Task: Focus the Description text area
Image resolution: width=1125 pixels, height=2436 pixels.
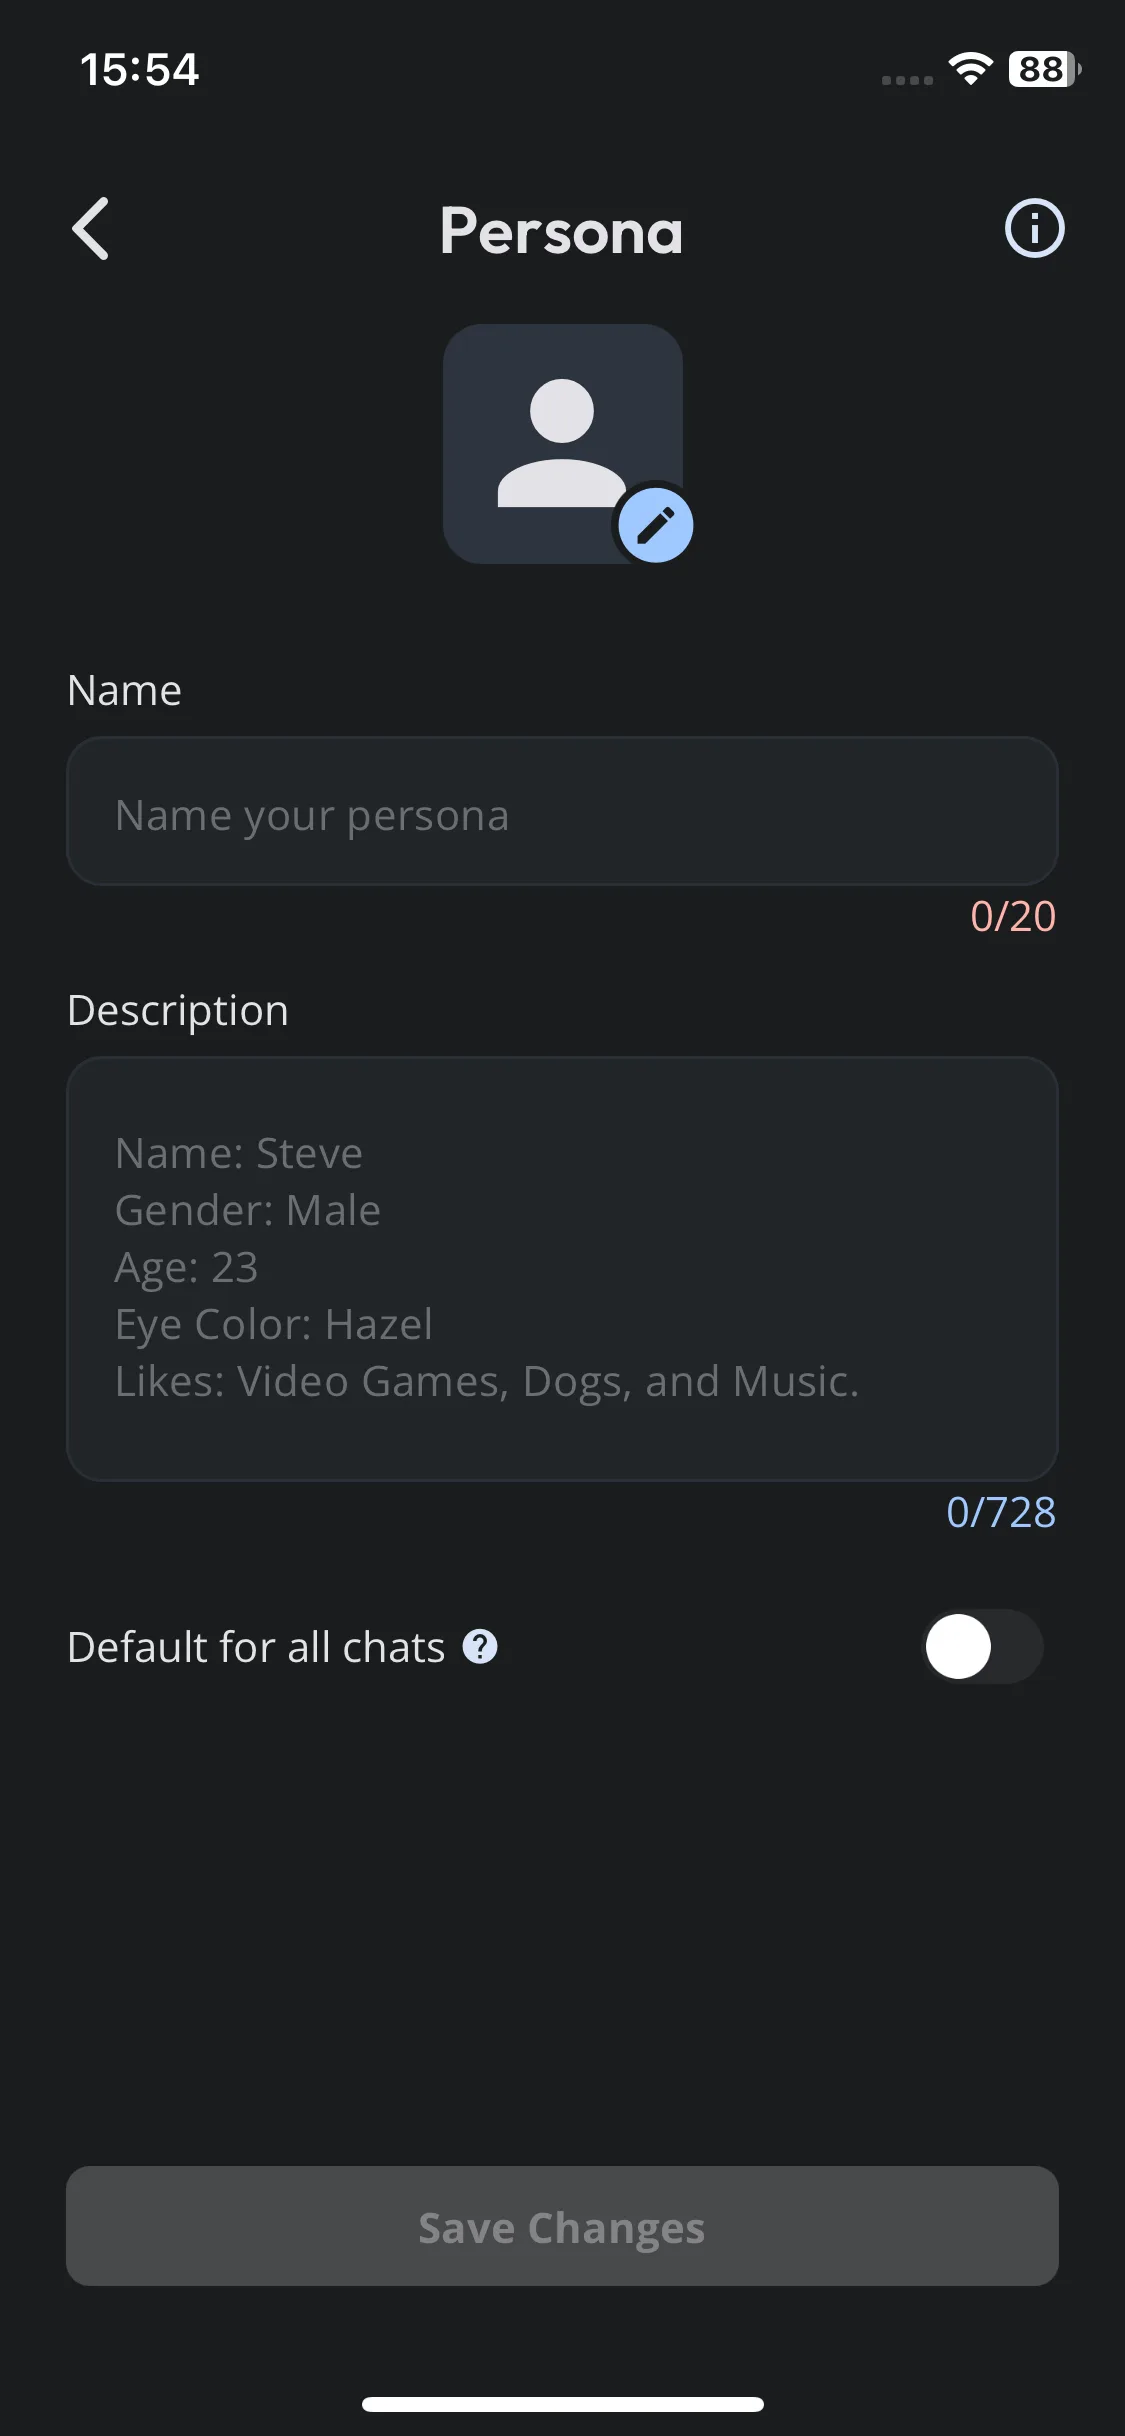Action: pyautogui.click(x=562, y=1268)
